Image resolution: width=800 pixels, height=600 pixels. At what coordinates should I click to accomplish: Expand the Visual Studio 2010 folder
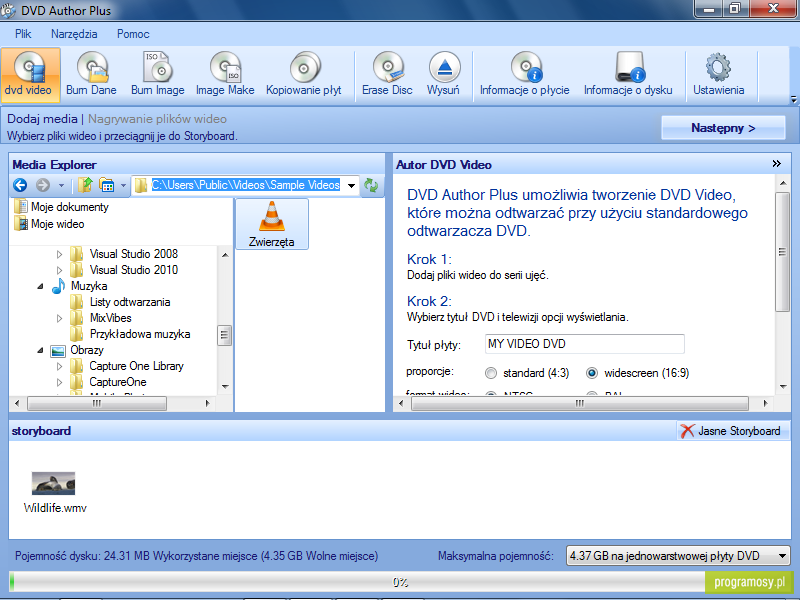pos(59,270)
